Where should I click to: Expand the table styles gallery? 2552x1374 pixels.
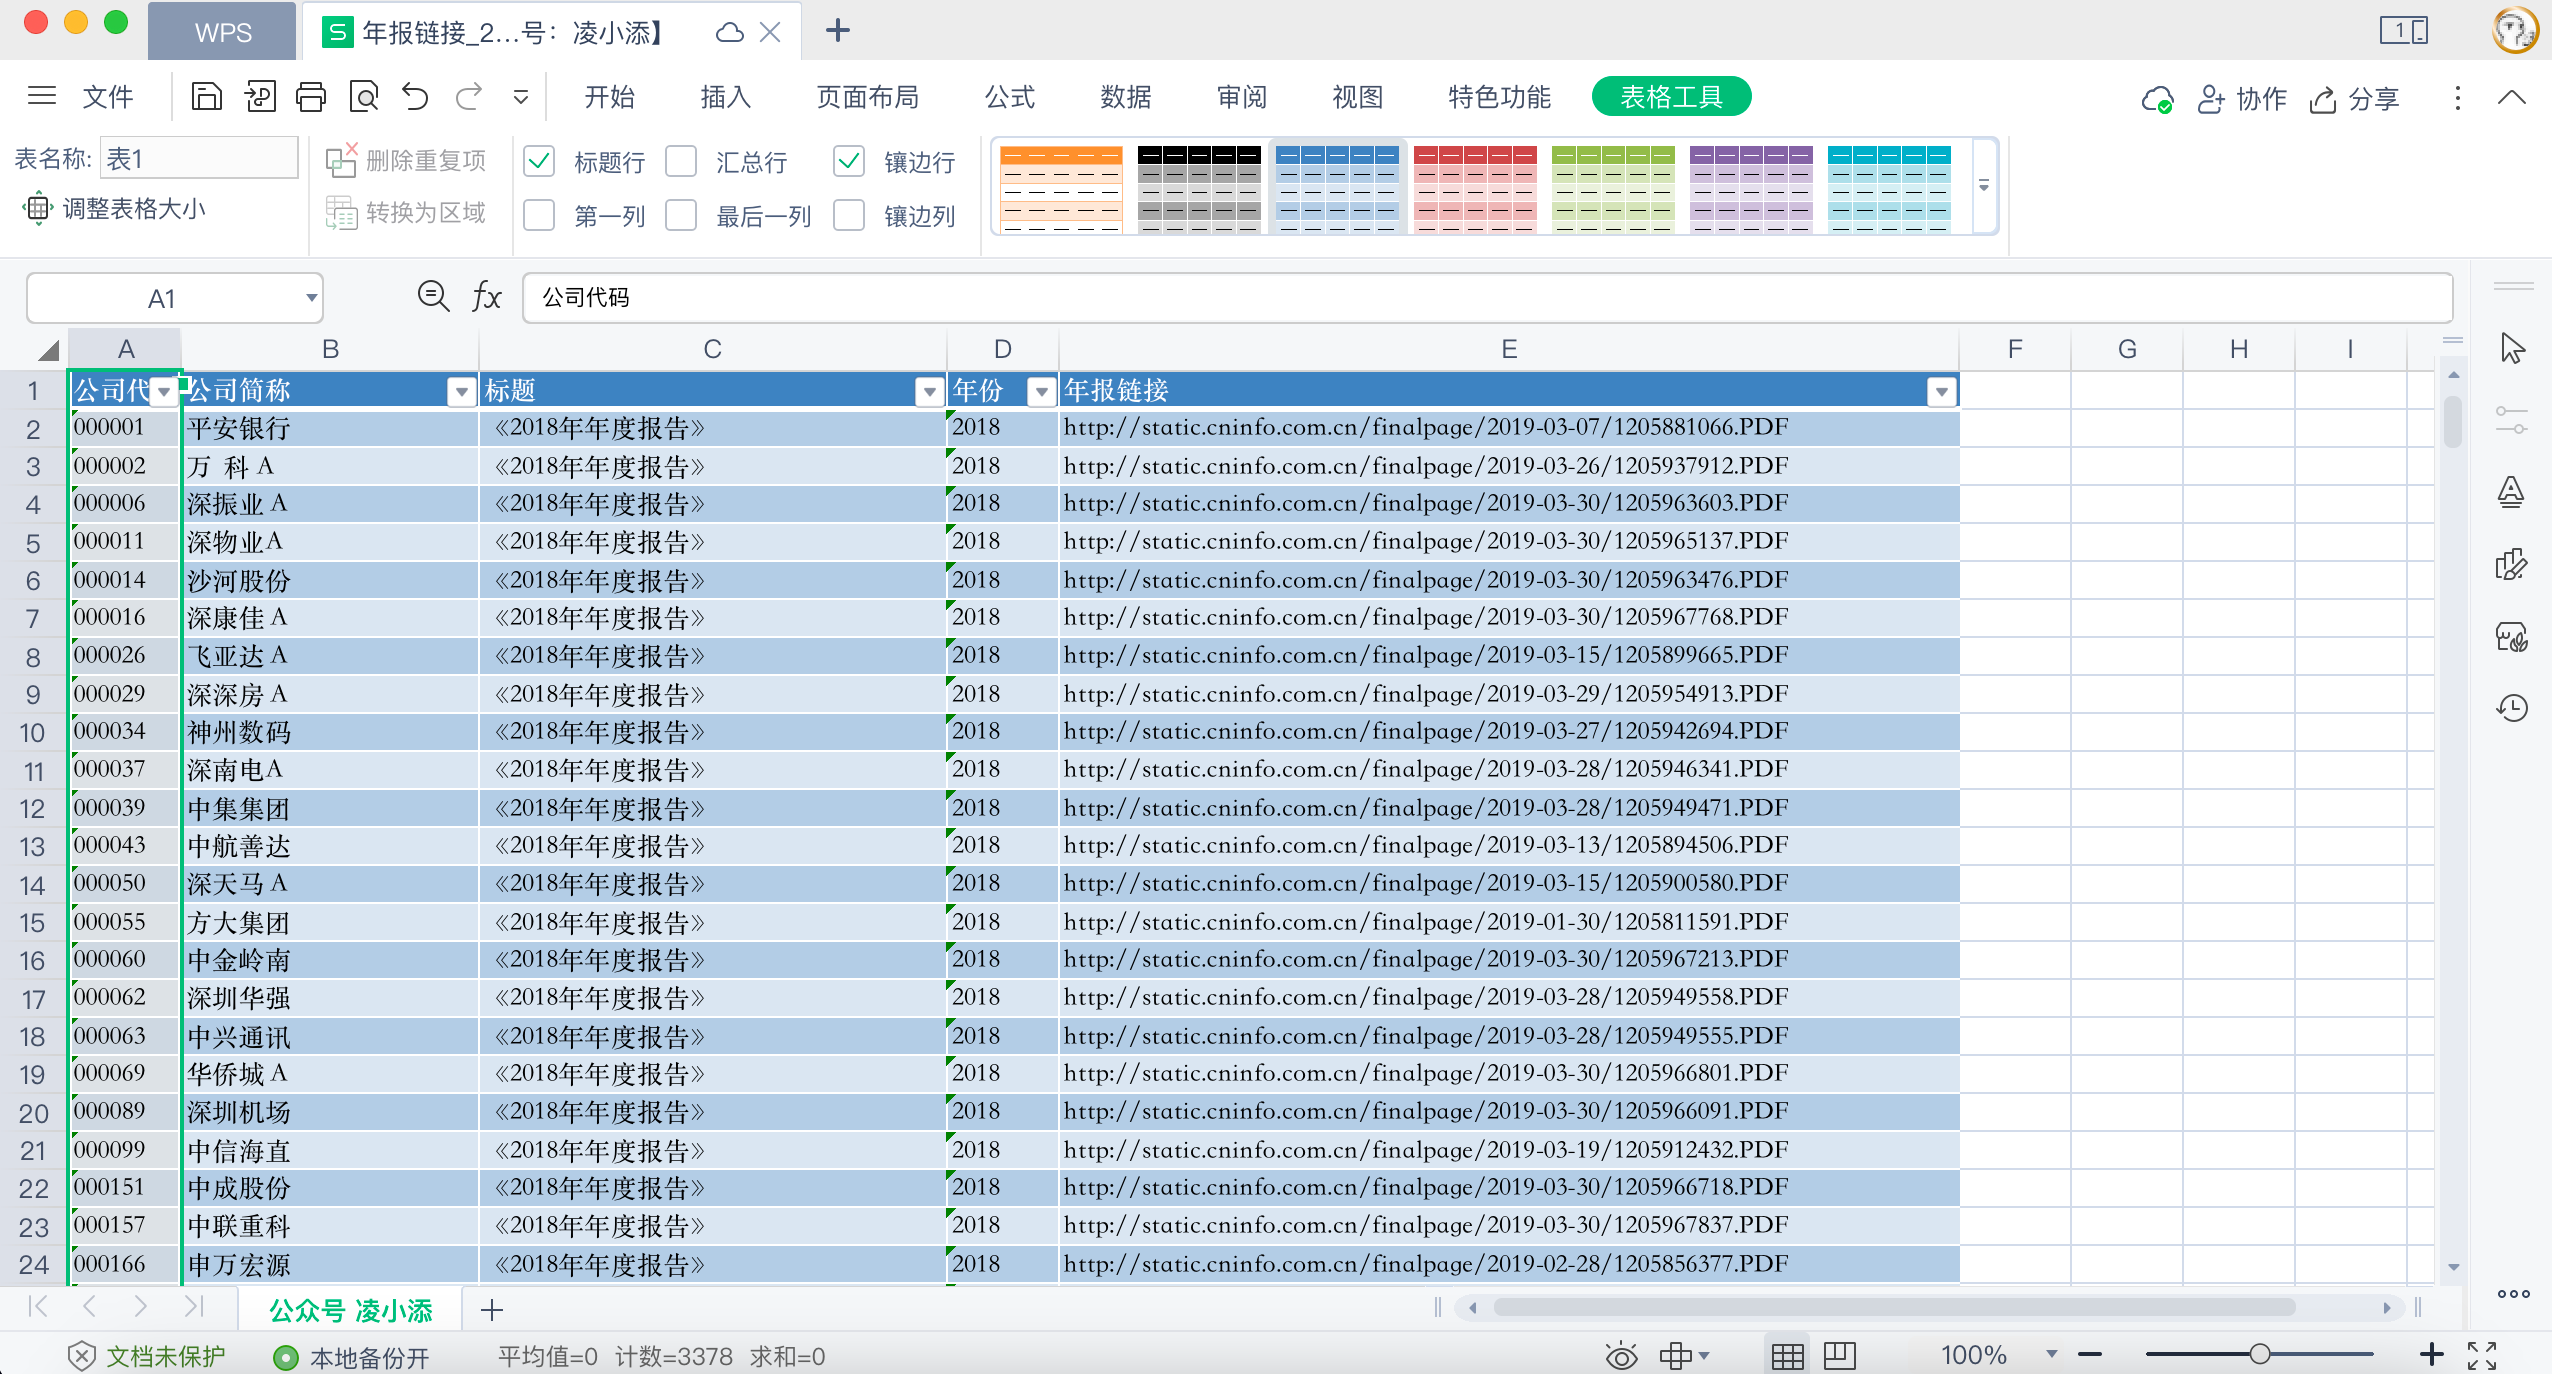(1983, 186)
